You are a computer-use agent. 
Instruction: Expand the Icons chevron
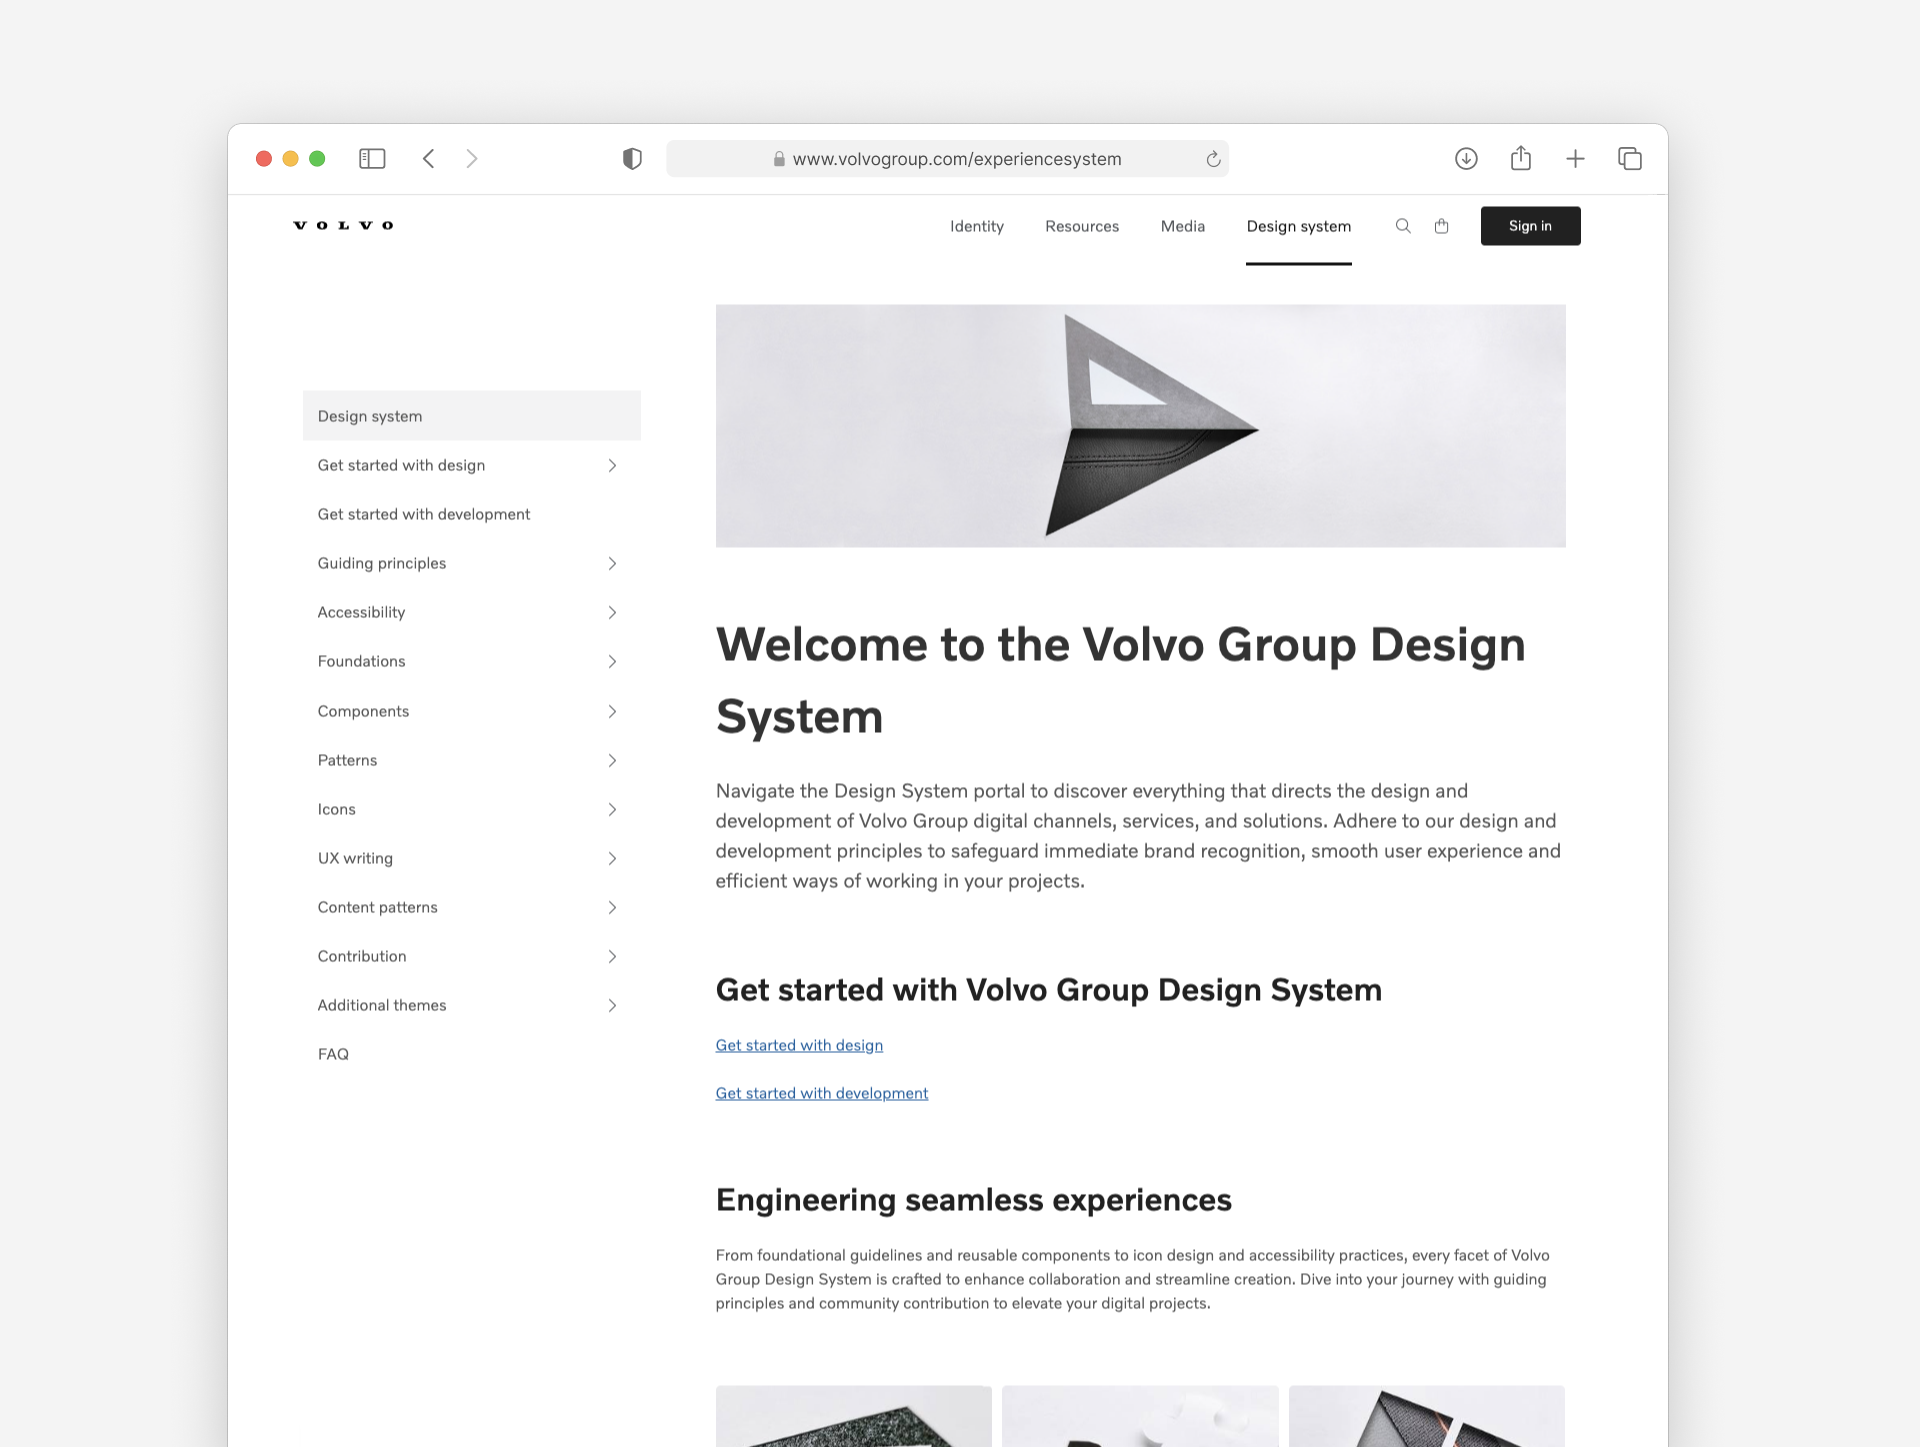tap(612, 809)
